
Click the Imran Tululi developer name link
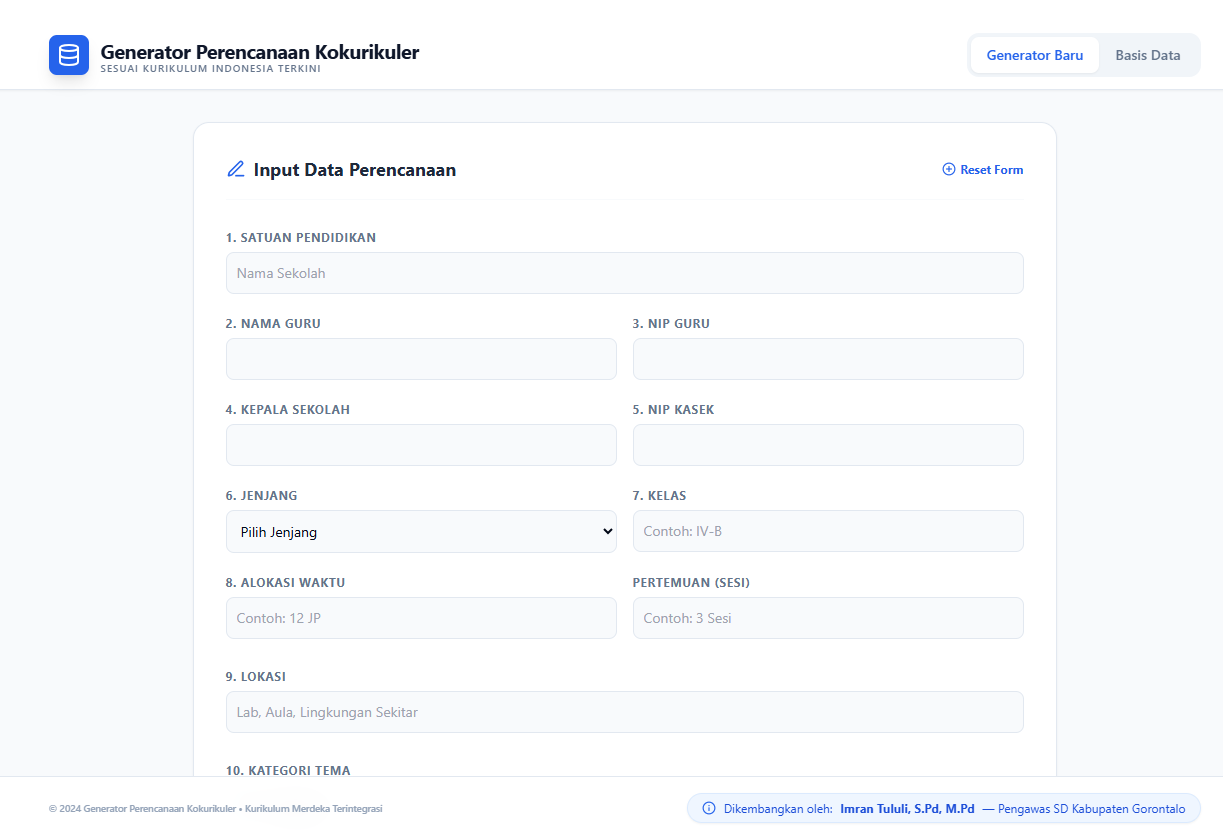tap(907, 808)
